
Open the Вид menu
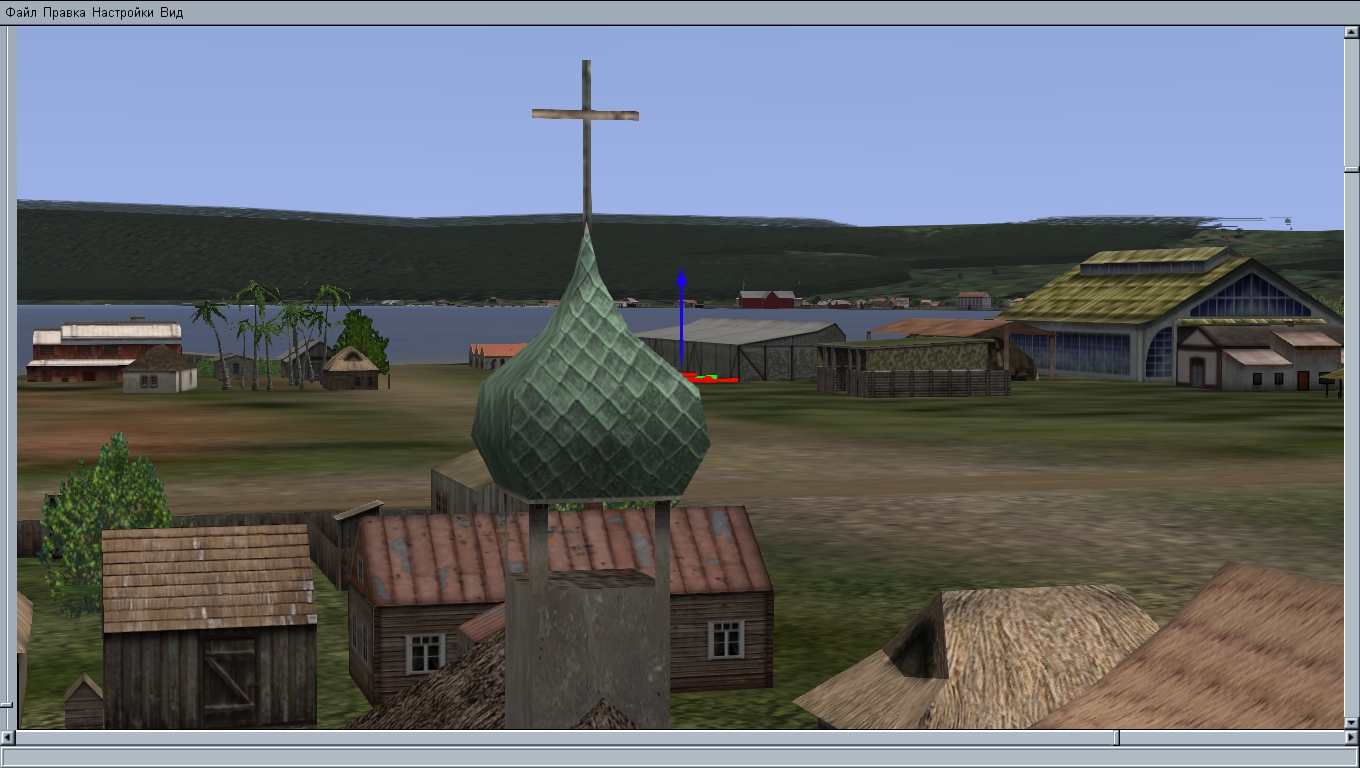(172, 13)
